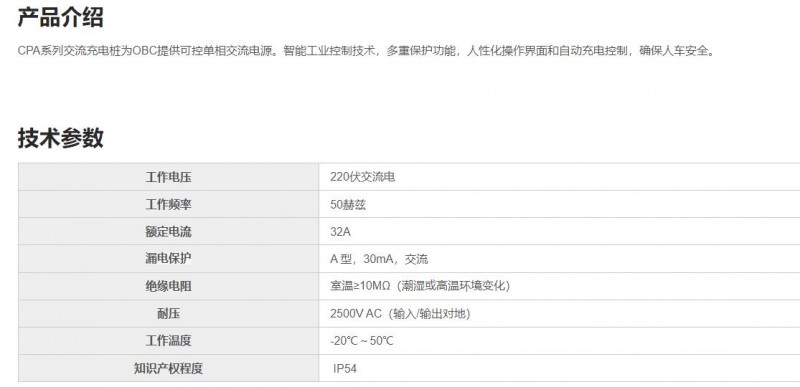Click the 确保人车安全 text in description
Screen dimensions: 800x387
pyautogui.click(x=673, y=51)
